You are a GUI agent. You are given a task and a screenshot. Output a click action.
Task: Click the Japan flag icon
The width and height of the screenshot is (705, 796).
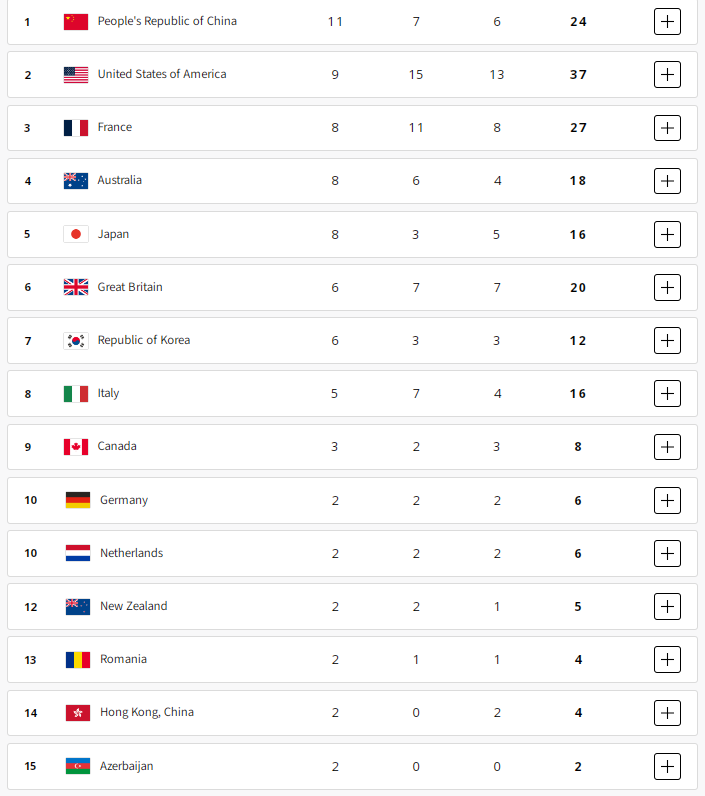tap(76, 234)
